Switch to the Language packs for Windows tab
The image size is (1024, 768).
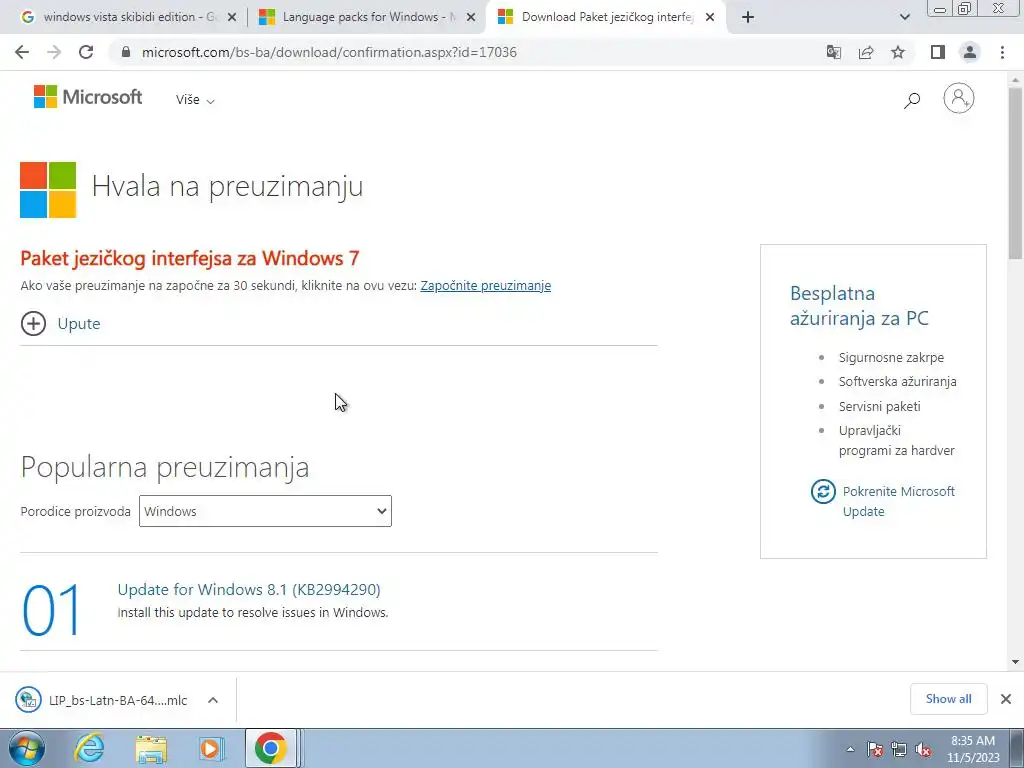point(368,17)
